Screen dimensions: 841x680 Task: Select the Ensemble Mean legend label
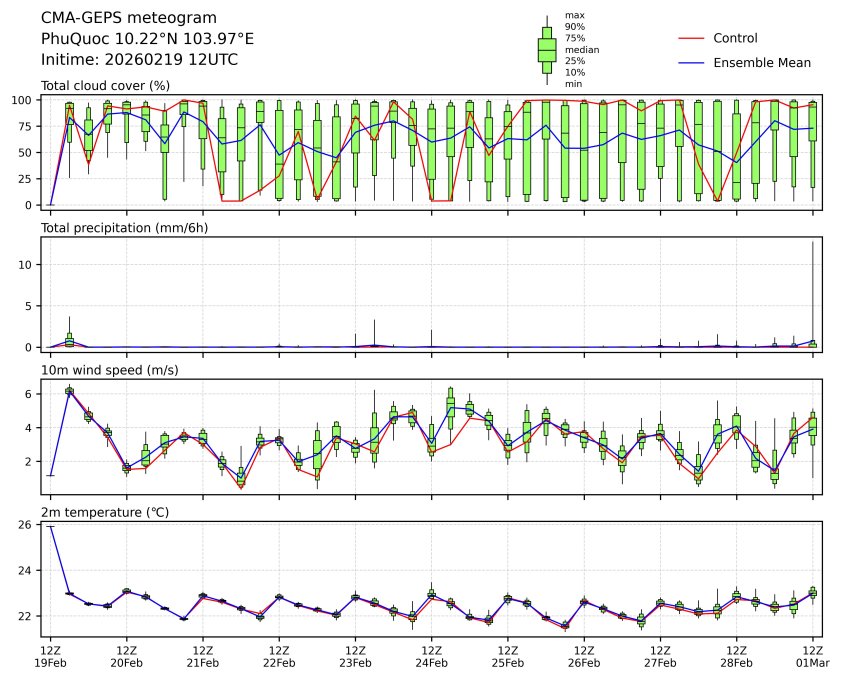tap(761, 63)
